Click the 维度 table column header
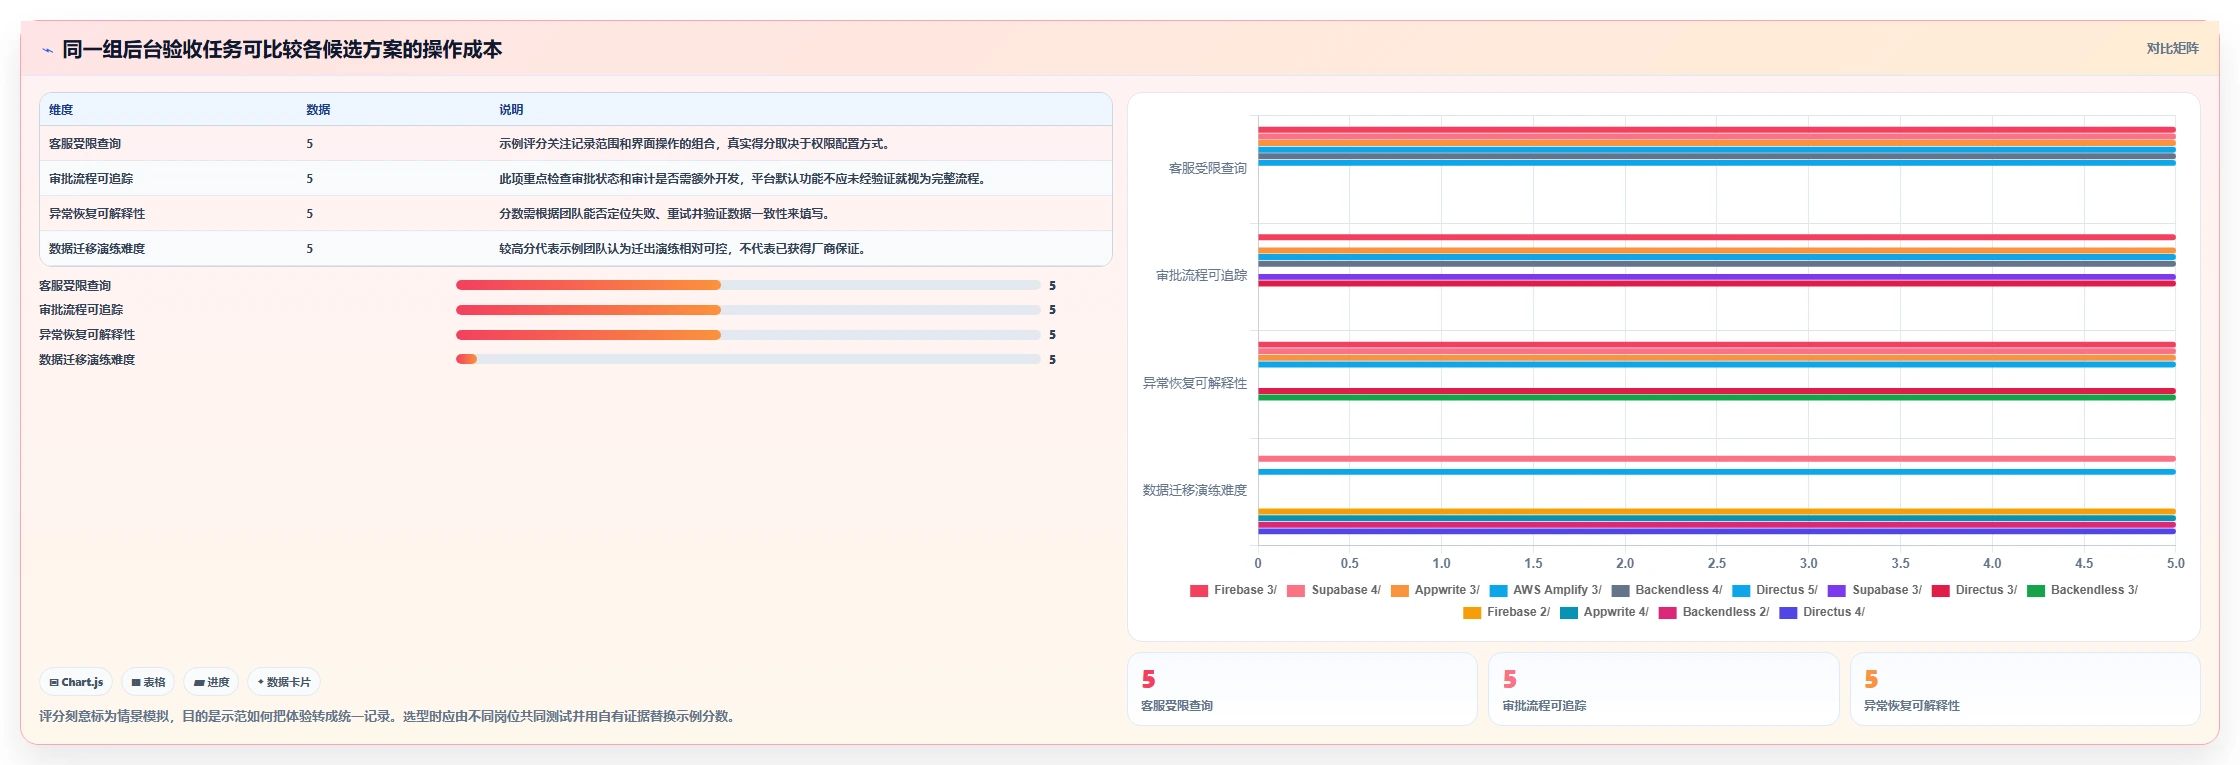Image resolution: width=2240 pixels, height=765 pixels. (x=61, y=110)
